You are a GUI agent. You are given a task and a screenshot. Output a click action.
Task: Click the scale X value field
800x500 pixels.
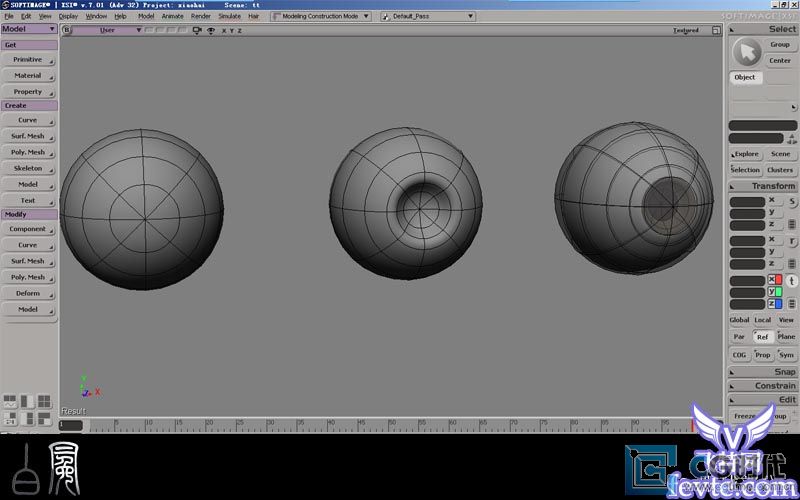click(747, 202)
